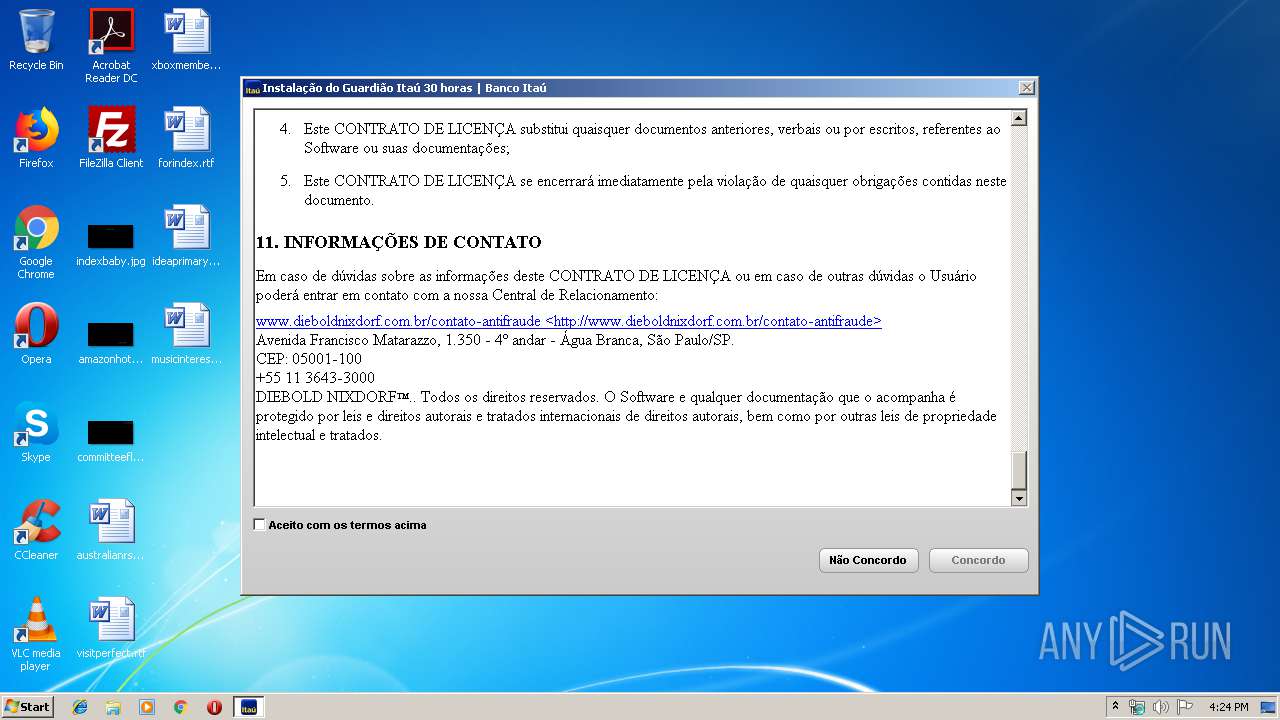The height and width of the screenshot is (720, 1280).
Task: Click the '11. INFORMAÇÕES DE CONTATO' heading
Action: click(x=399, y=242)
